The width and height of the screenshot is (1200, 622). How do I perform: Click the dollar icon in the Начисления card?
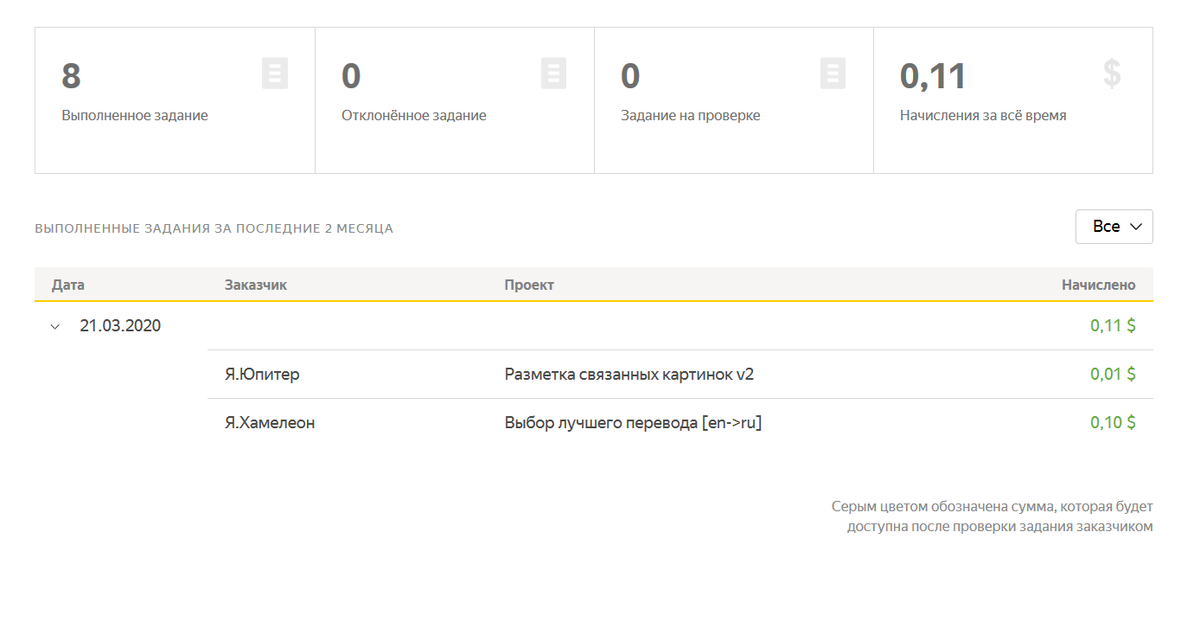[1110, 72]
